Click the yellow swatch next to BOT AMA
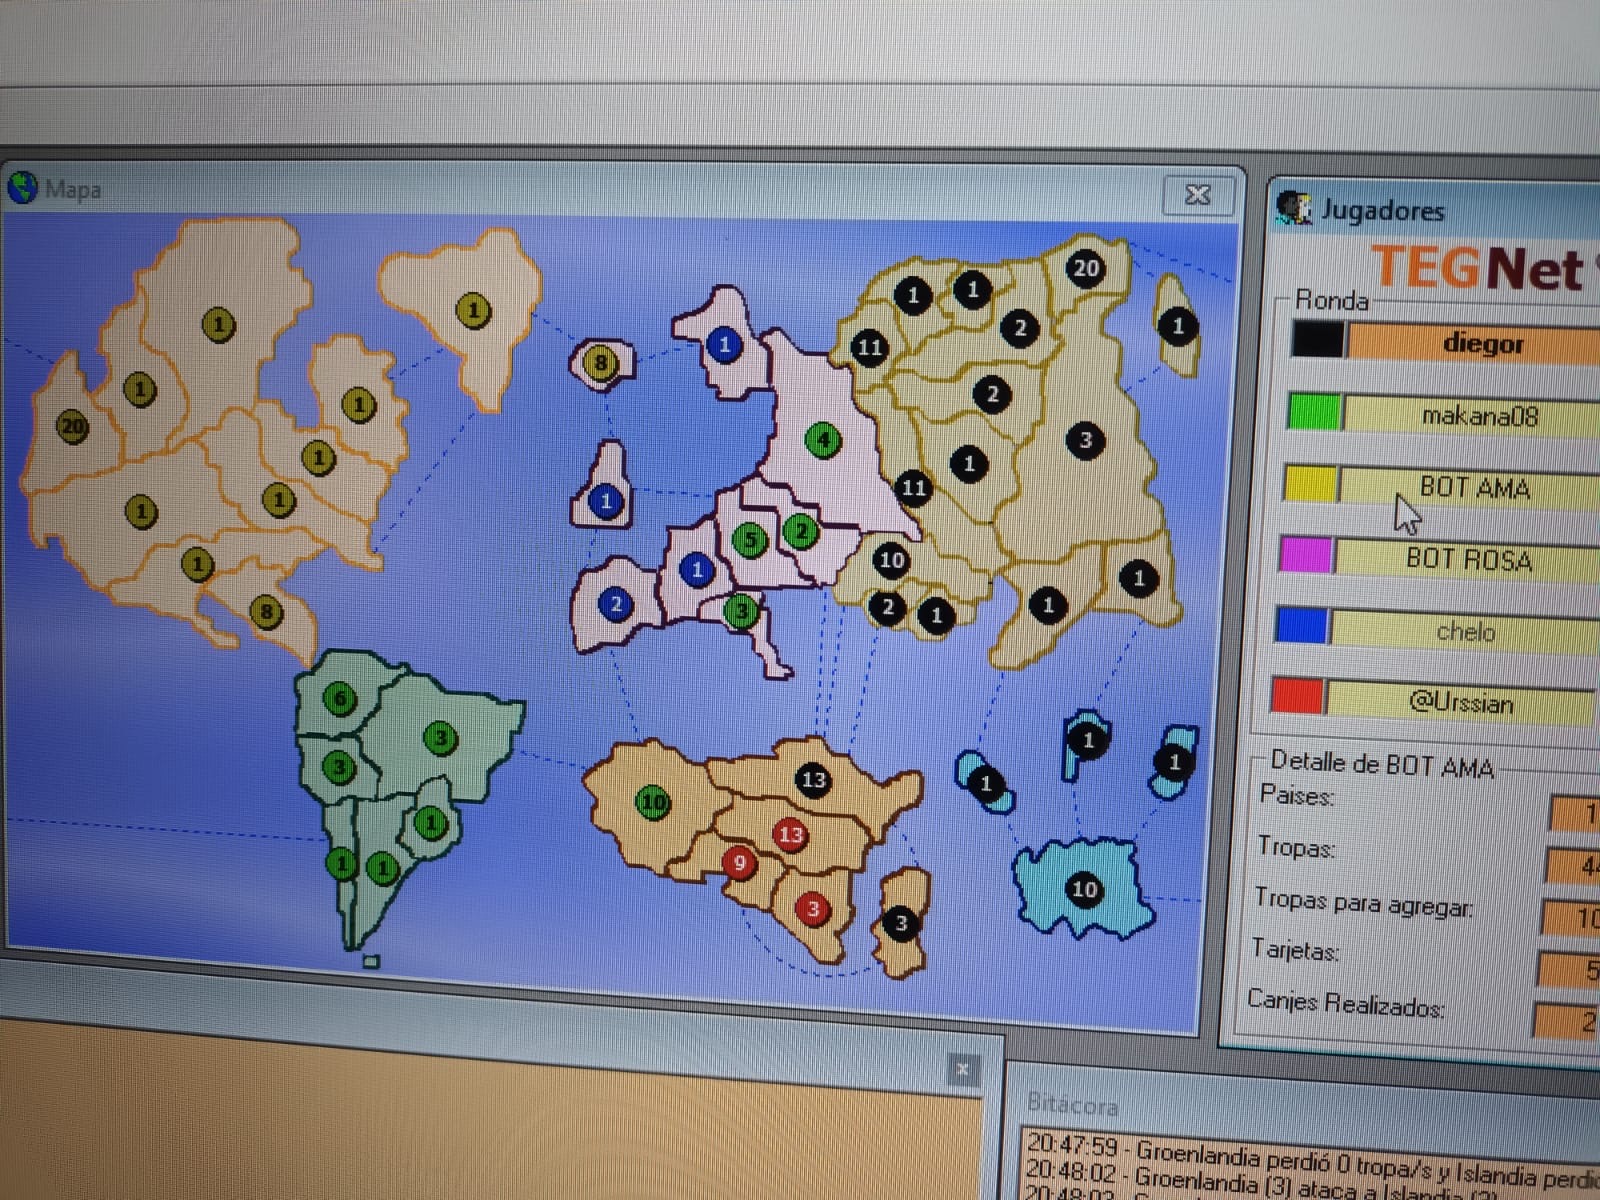This screenshot has width=1600, height=1200. tap(1310, 484)
